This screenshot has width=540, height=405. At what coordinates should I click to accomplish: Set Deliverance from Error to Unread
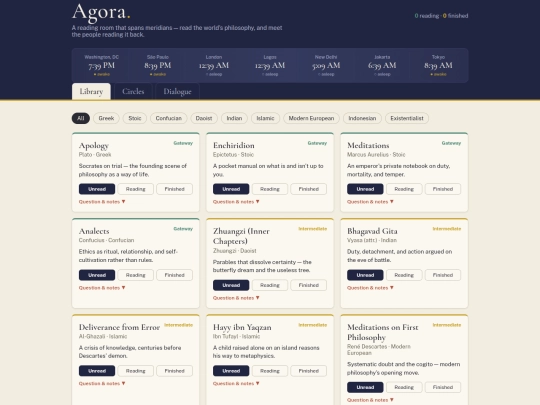pos(97,371)
